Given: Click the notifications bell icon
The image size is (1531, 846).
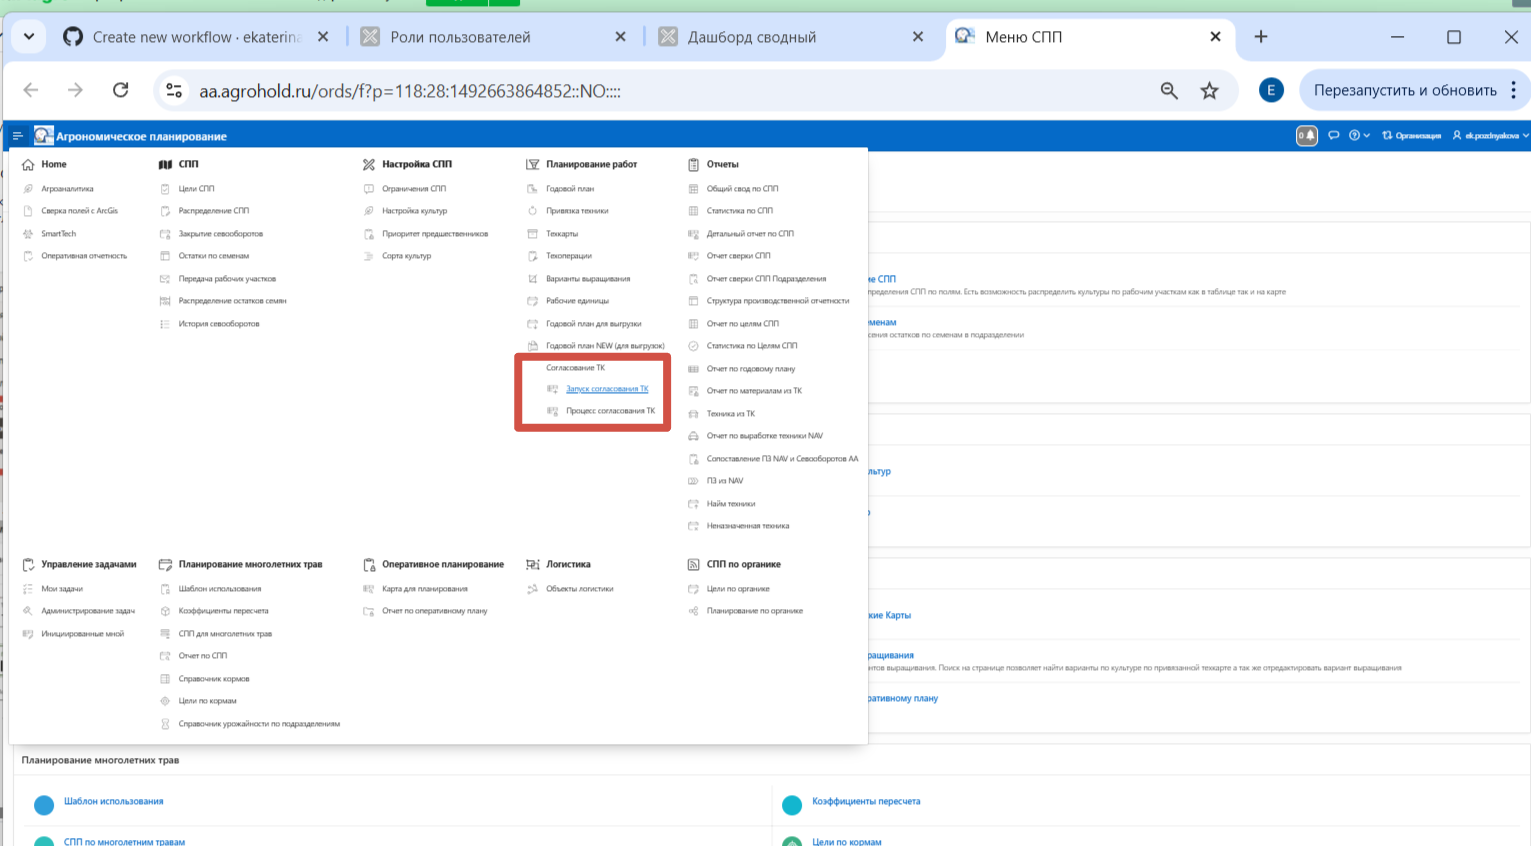Looking at the screenshot, I should click(x=1306, y=136).
